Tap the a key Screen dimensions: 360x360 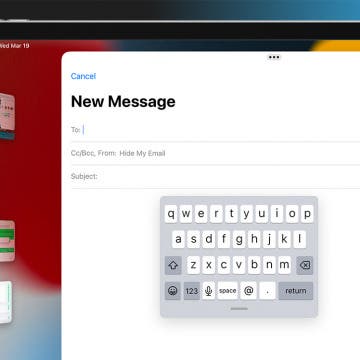pos(179,239)
